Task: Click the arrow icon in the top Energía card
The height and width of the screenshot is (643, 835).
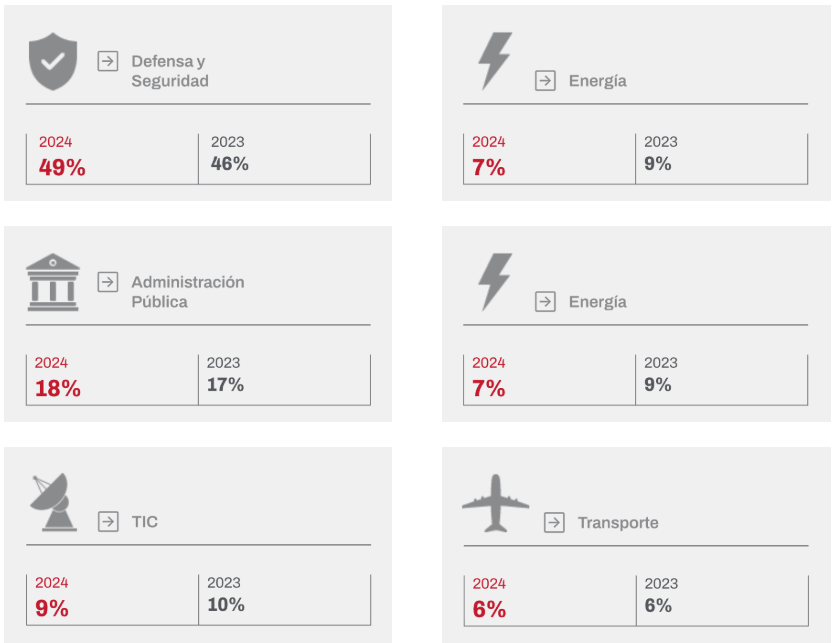Action: [545, 80]
